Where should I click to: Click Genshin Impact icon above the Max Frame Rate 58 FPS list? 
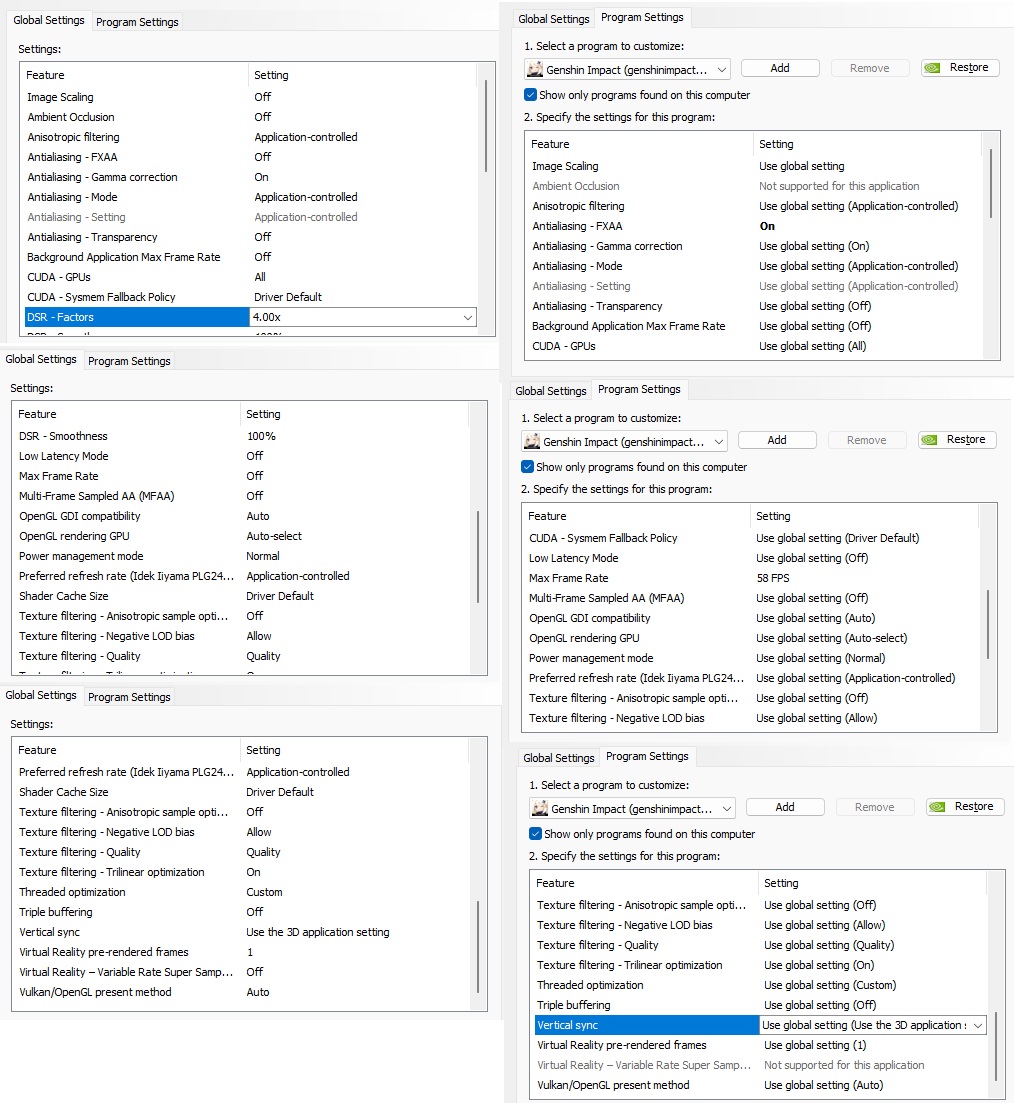pos(532,441)
